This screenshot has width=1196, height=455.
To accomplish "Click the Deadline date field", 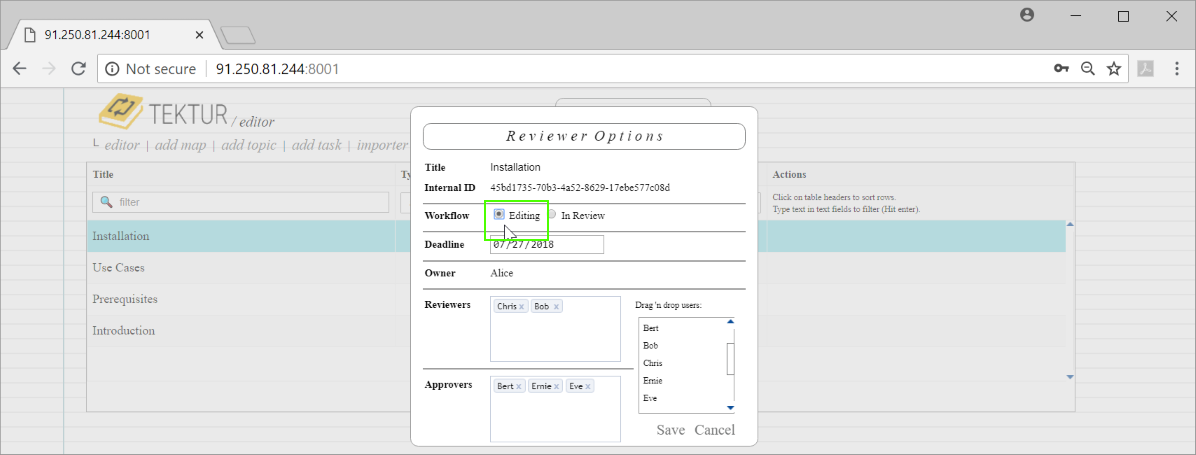I will pyautogui.click(x=547, y=245).
